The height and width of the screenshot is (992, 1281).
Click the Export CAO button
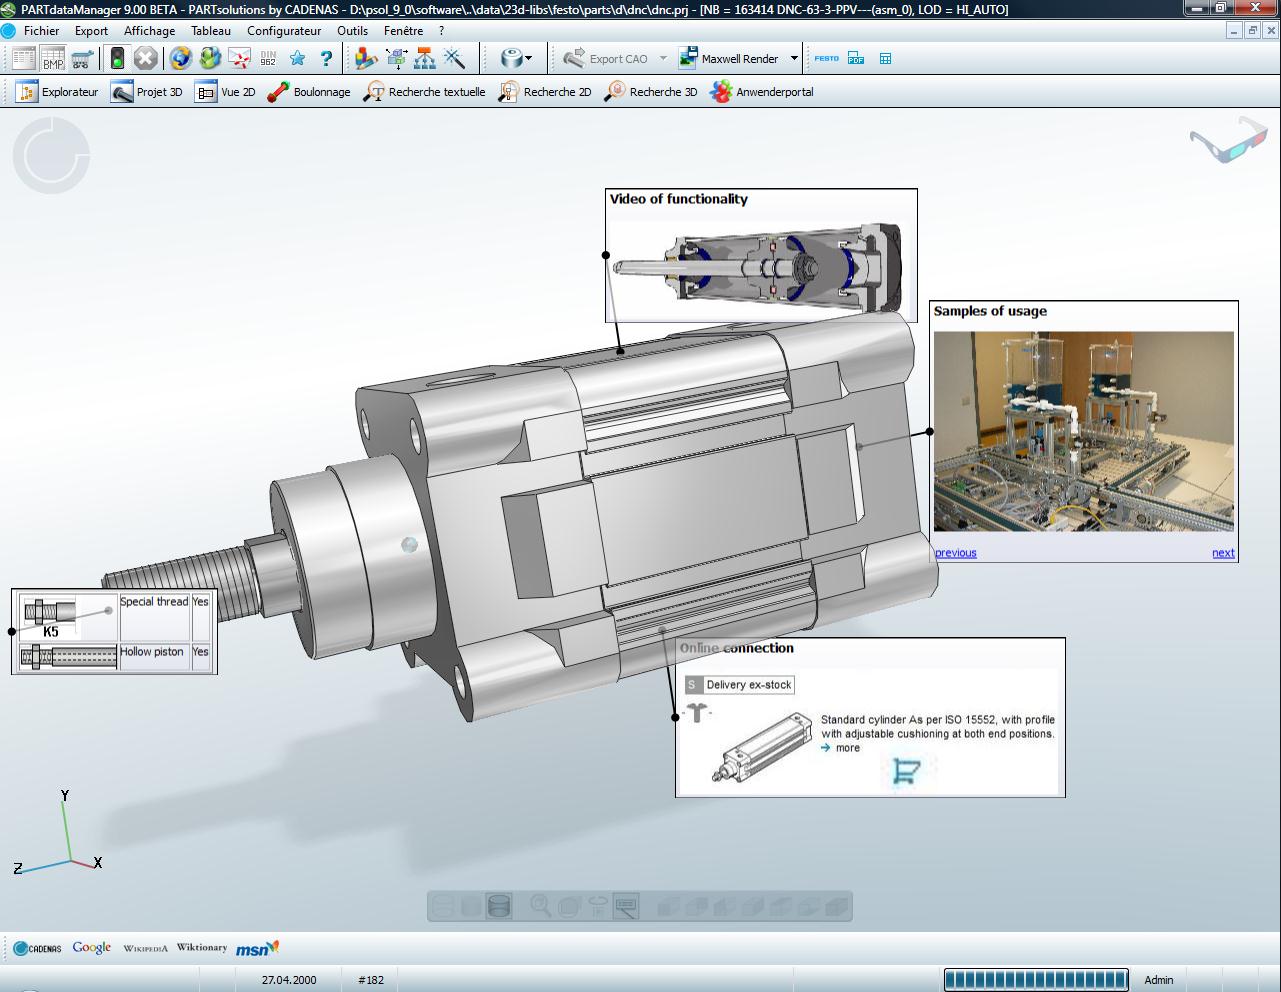coord(606,58)
